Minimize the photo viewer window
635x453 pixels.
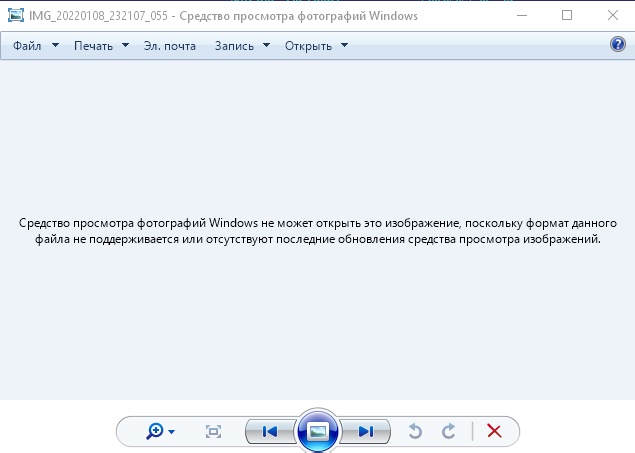520,15
